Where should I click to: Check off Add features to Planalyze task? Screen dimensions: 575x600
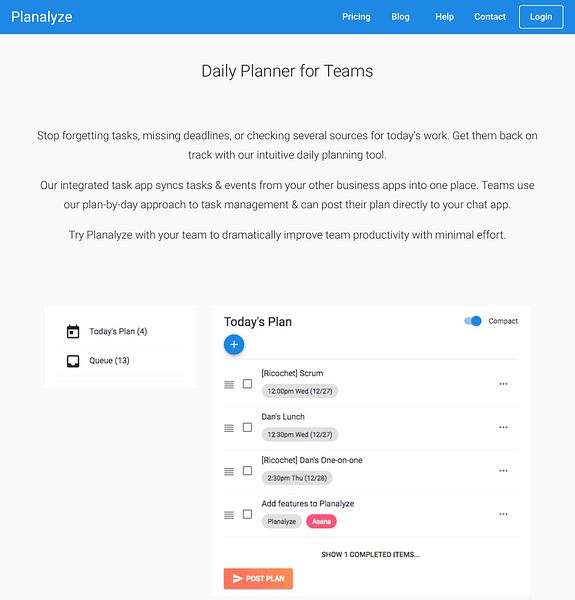coord(248,514)
